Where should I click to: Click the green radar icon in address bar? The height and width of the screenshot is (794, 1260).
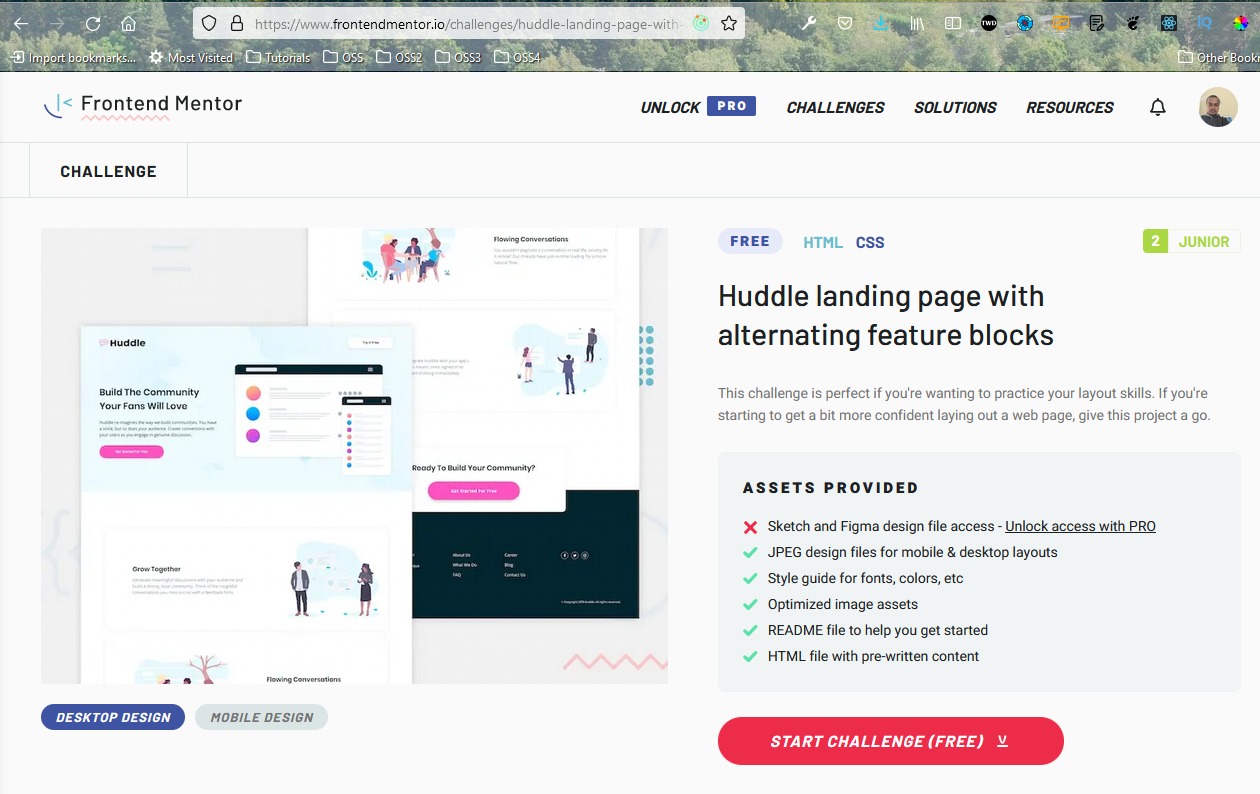click(x=701, y=23)
